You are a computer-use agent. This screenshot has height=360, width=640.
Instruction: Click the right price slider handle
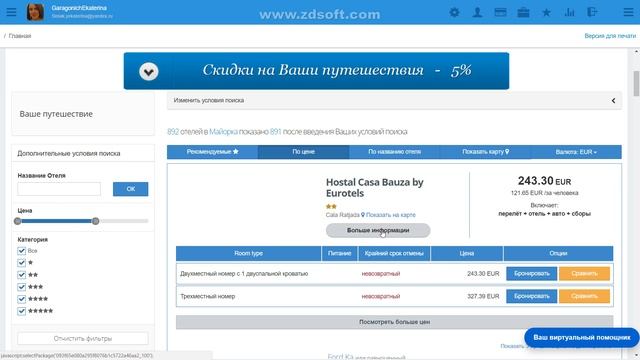pyautogui.click(x=96, y=221)
